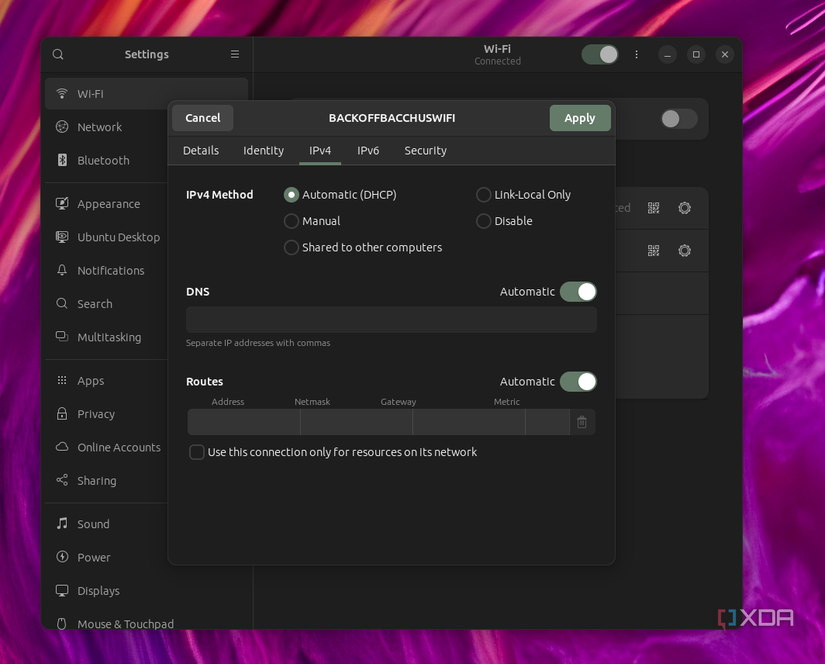Click the Bluetooth icon in sidebar

(62, 160)
